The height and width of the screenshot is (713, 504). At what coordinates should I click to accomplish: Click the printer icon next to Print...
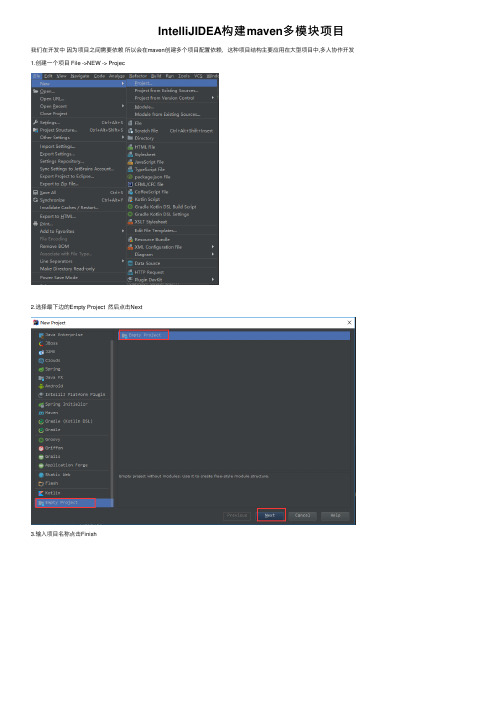click(35, 224)
